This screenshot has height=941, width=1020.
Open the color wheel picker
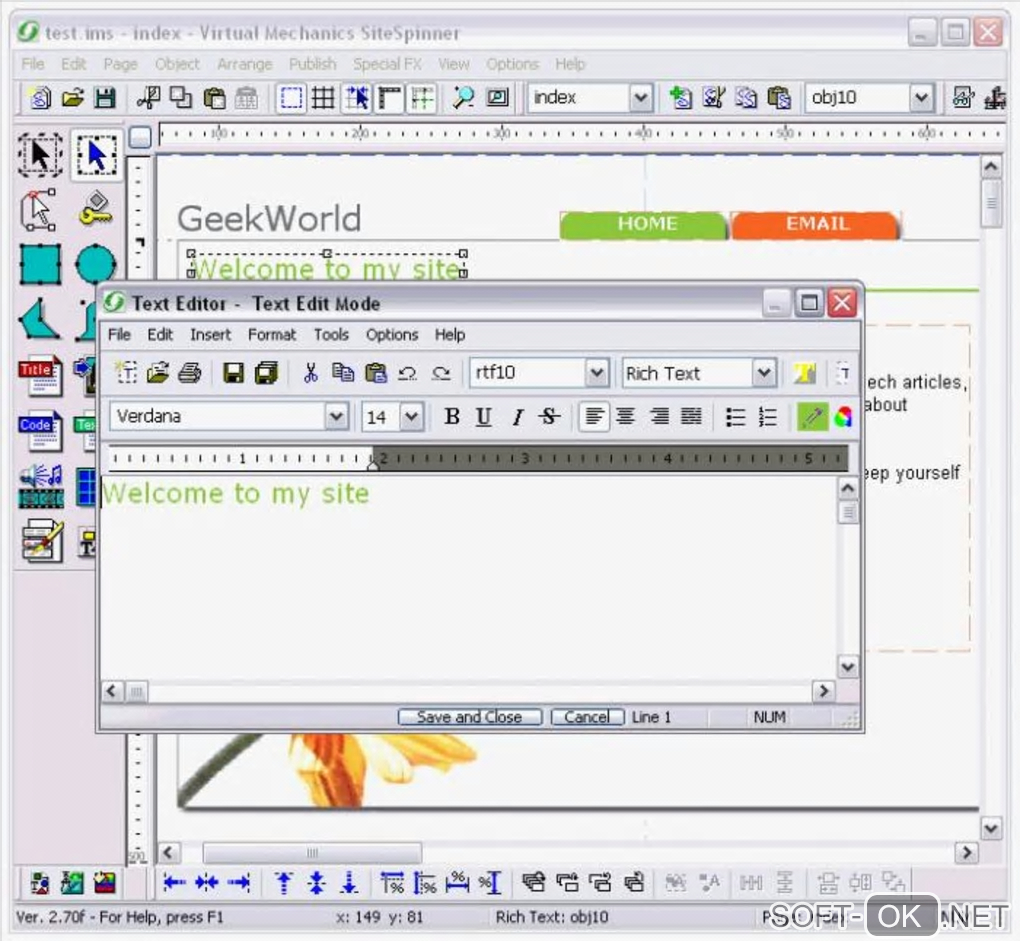844,416
